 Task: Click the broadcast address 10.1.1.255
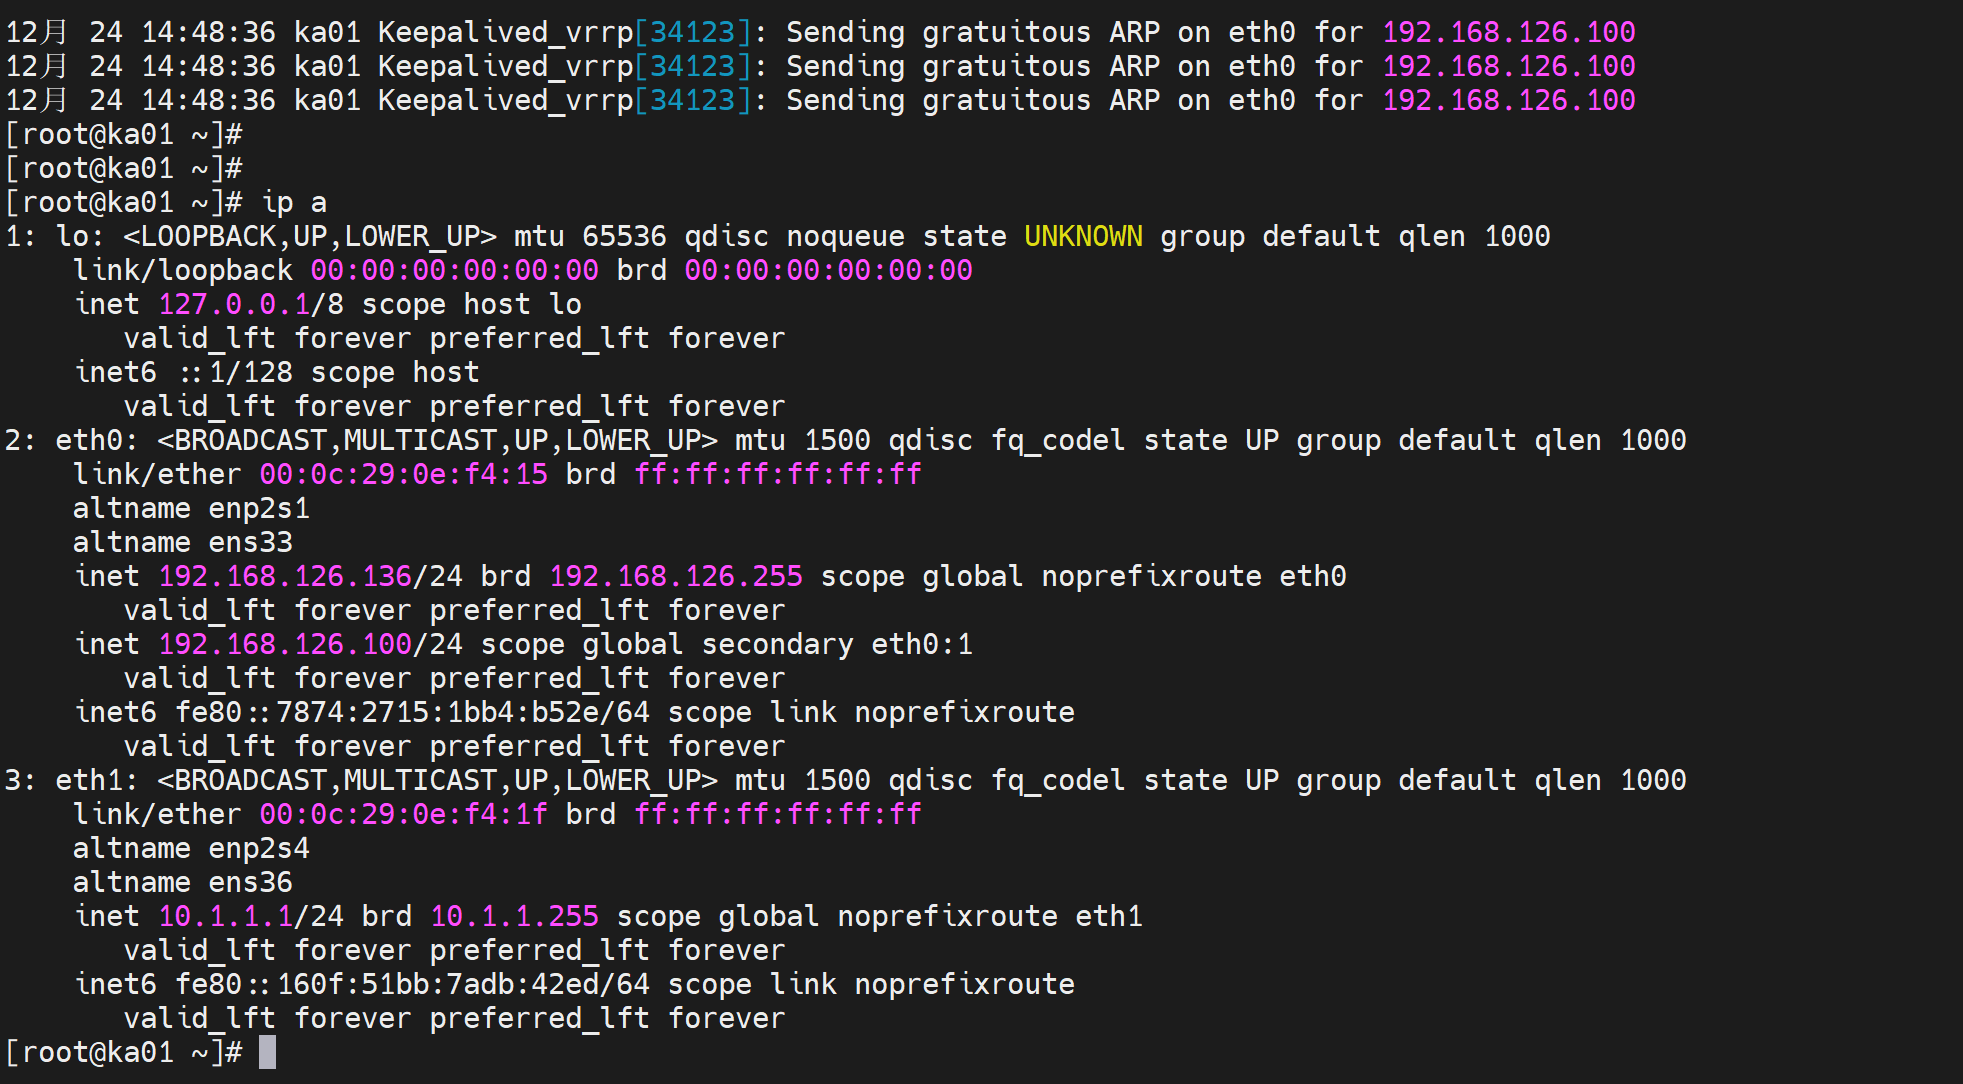pos(514,917)
